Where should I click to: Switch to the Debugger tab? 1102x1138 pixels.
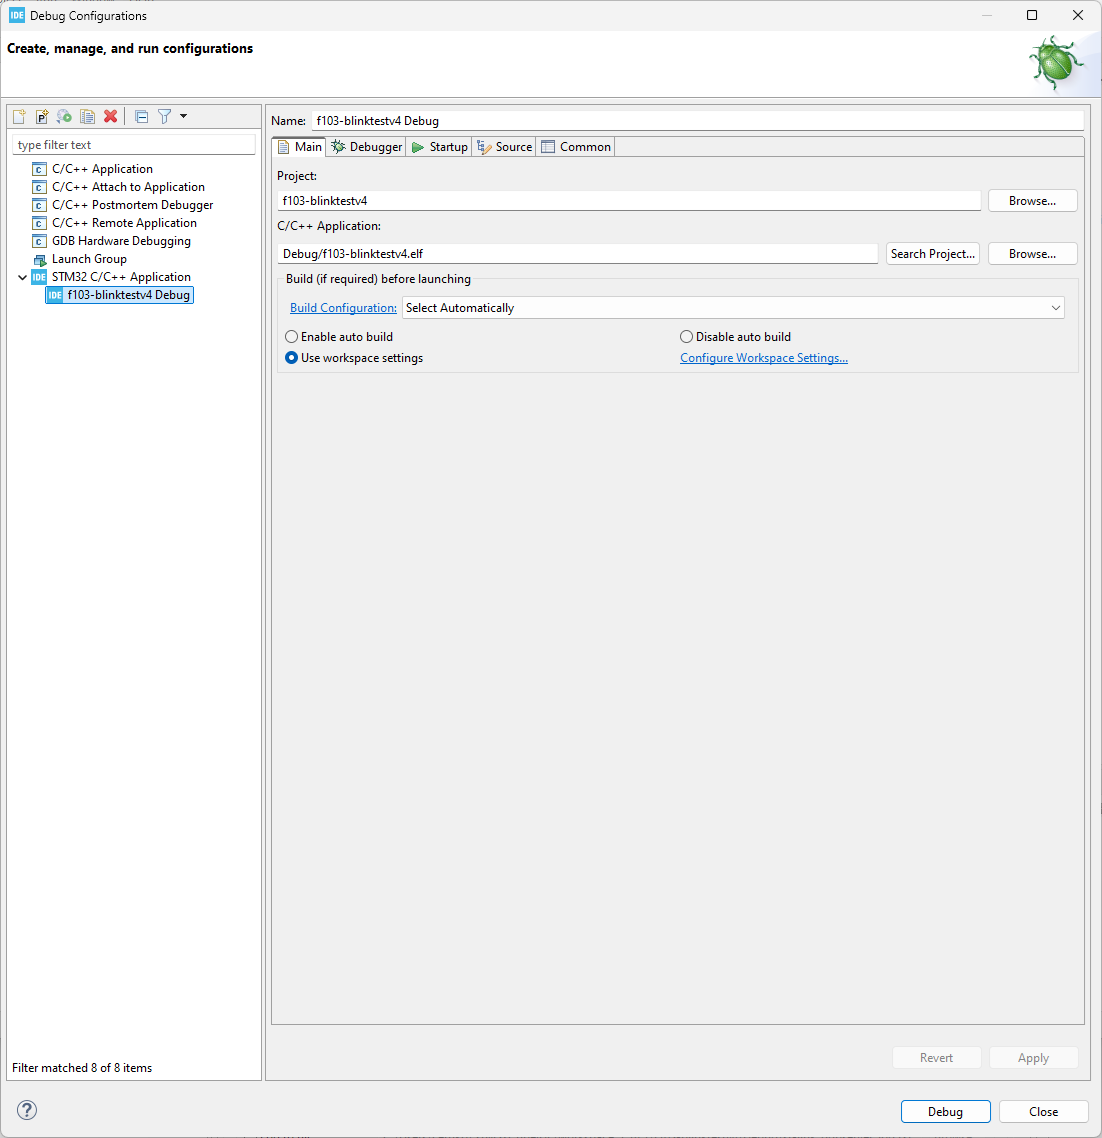pyautogui.click(x=366, y=146)
